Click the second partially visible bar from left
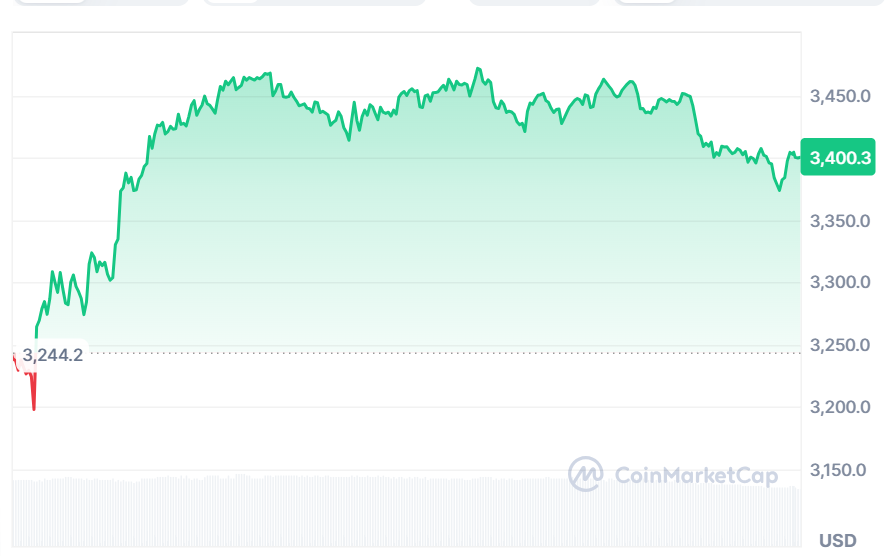The height and width of the screenshot is (556, 885). coord(314,3)
